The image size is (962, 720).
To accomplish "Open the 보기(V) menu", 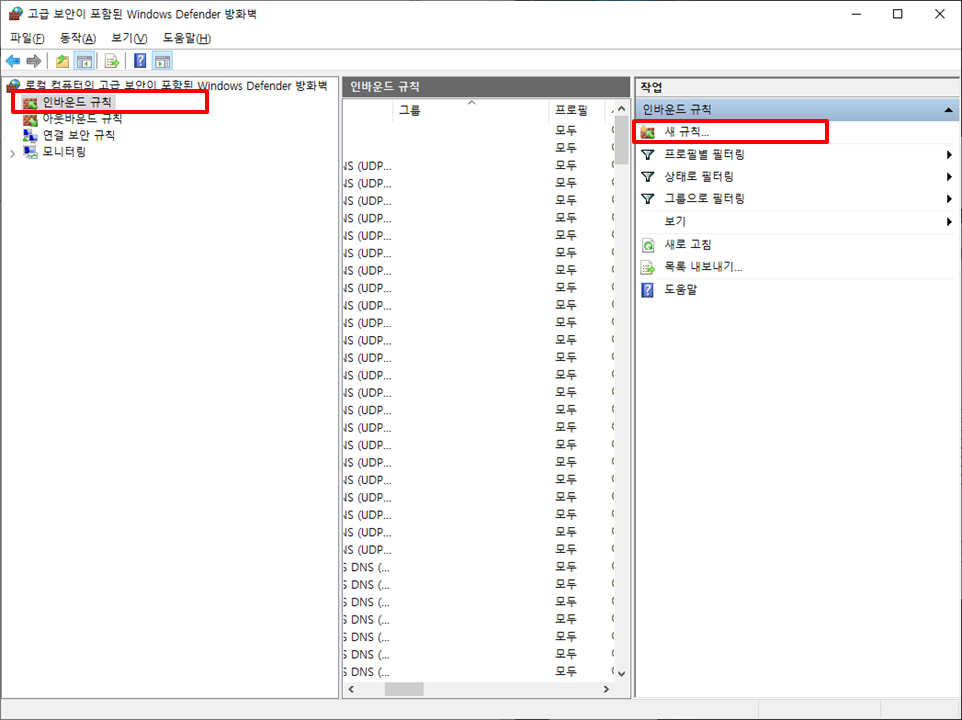I will (129, 38).
